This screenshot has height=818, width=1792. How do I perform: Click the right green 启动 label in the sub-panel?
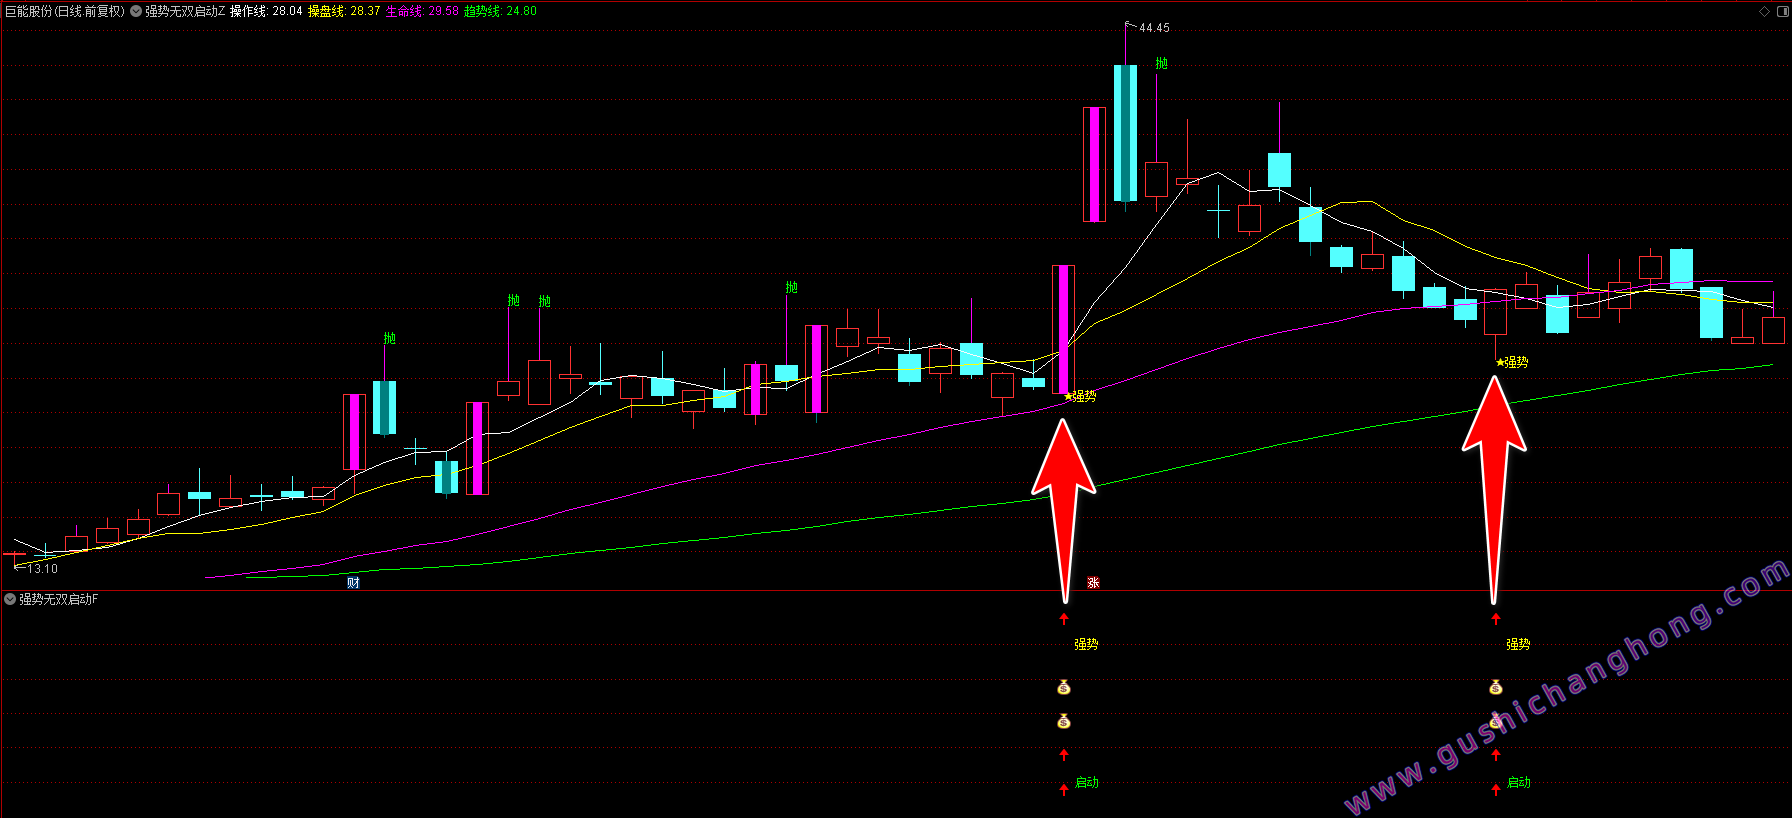1519,783
